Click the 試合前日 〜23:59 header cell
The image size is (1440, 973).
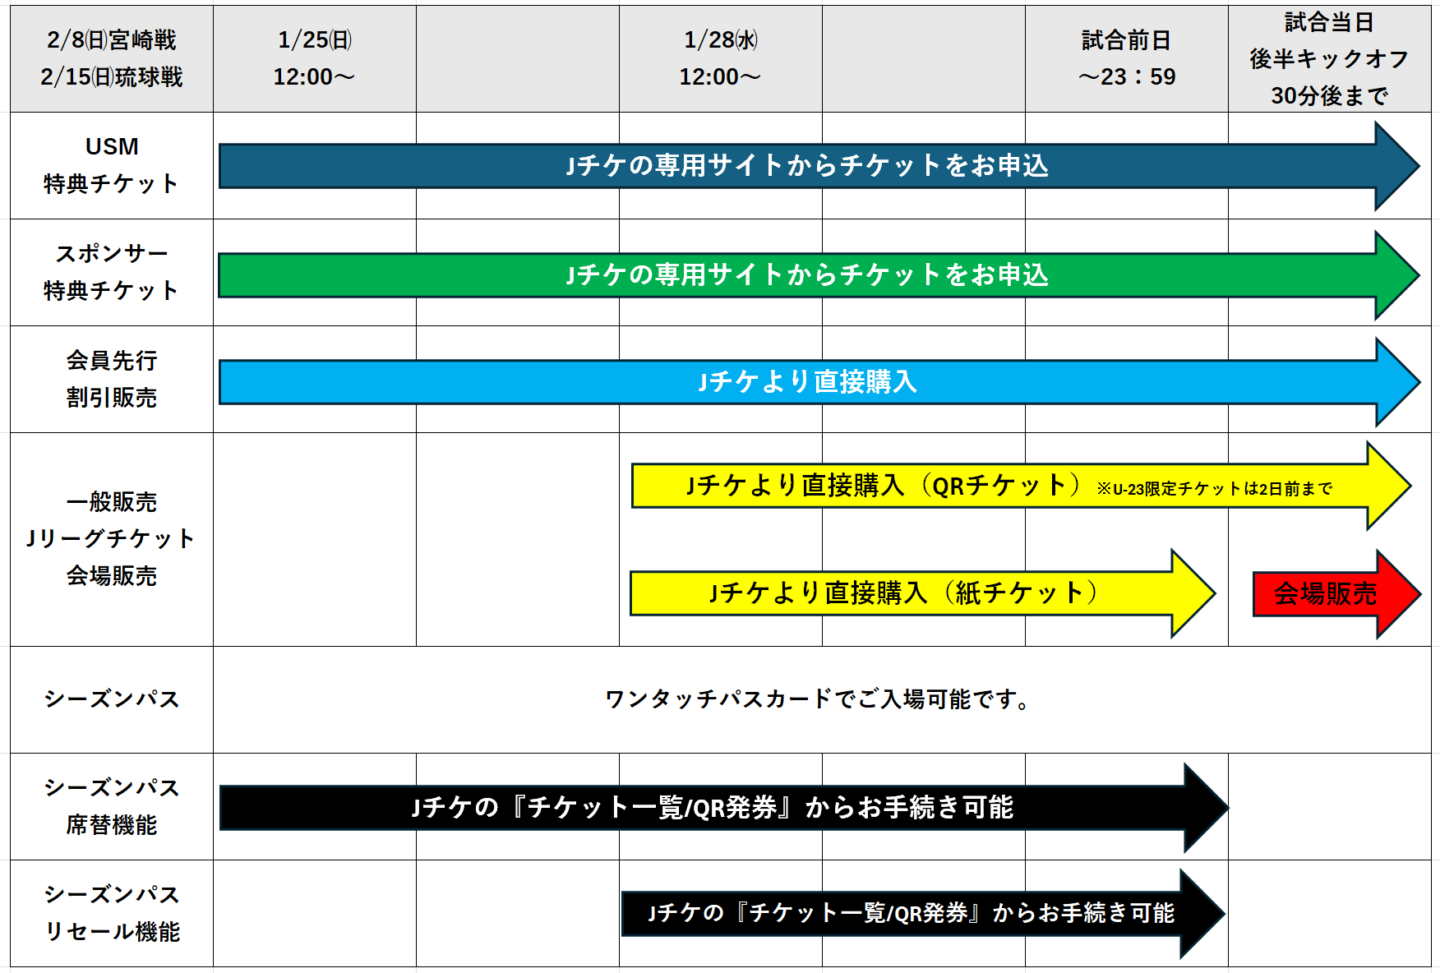(x=1126, y=58)
